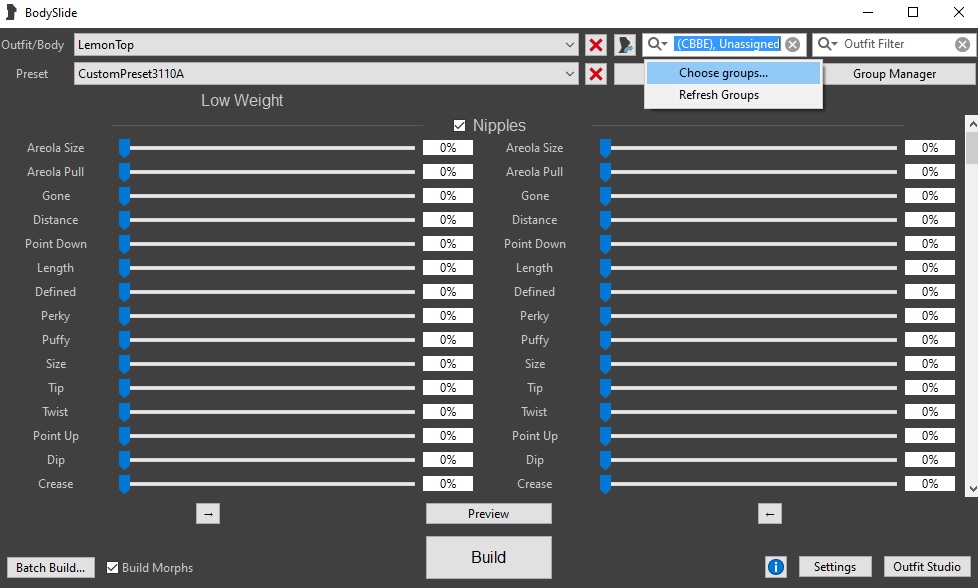Click the body silhouette icon beside outfit delete
This screenshot has height=588, width=978.
click(x=625, y=45)
